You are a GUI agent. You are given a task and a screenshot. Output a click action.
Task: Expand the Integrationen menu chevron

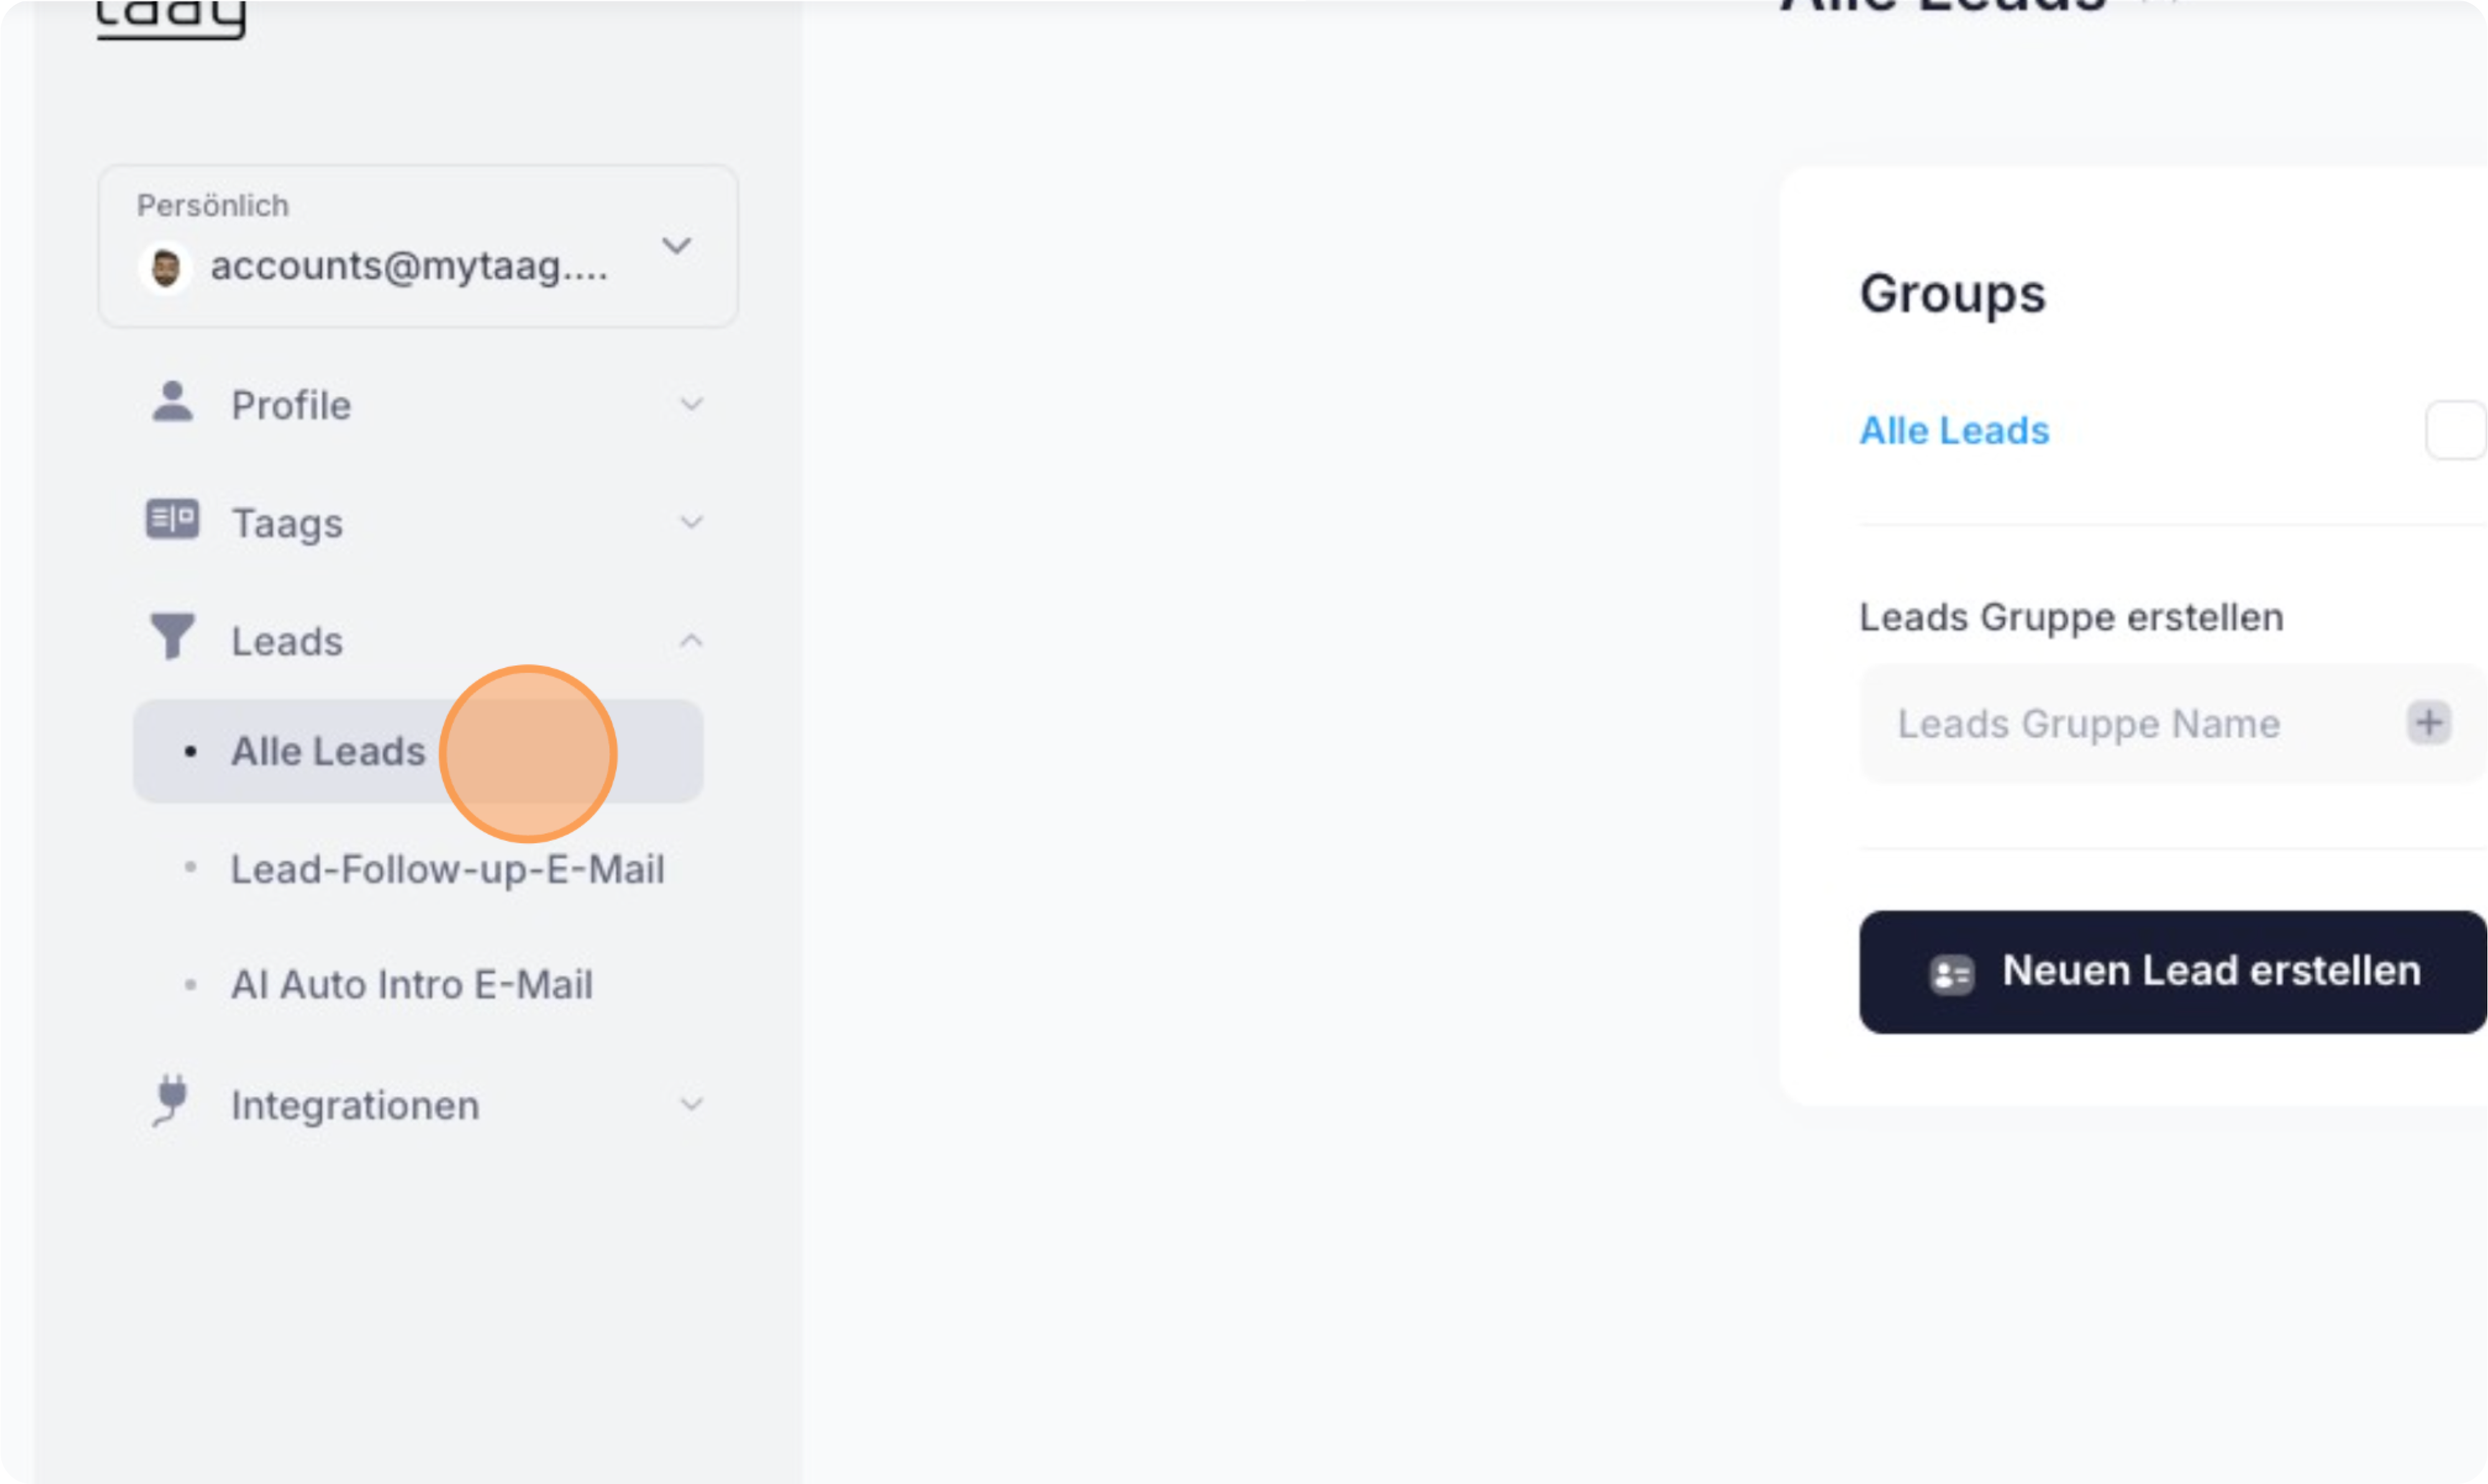pyautogui.click(x=691, y=1104)
